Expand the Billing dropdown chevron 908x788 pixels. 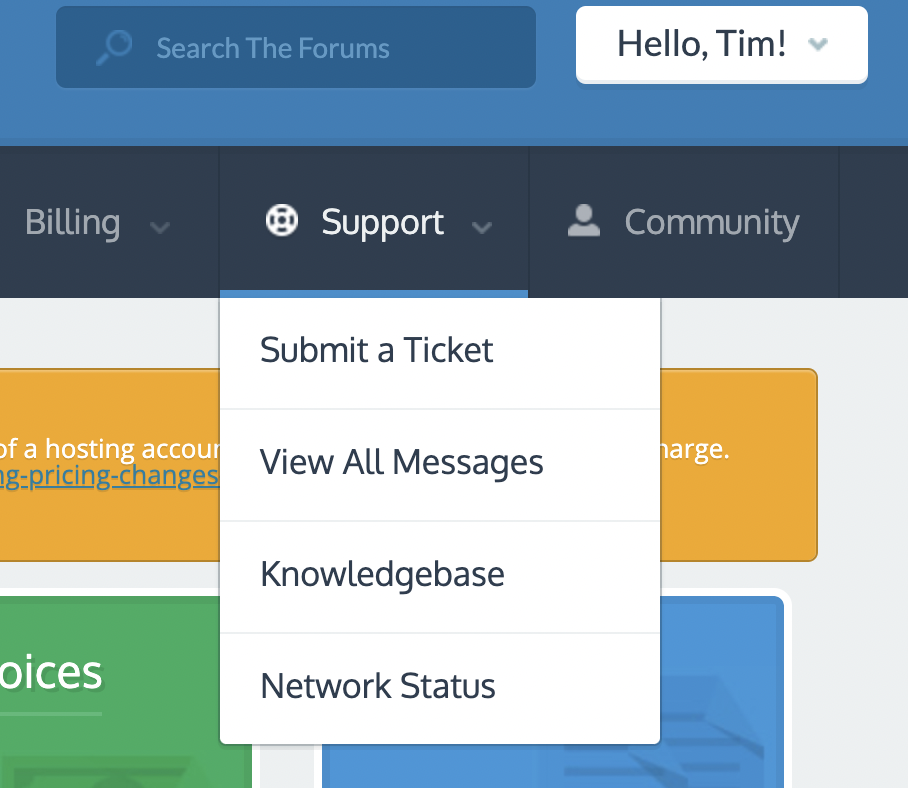click(160, 227)
